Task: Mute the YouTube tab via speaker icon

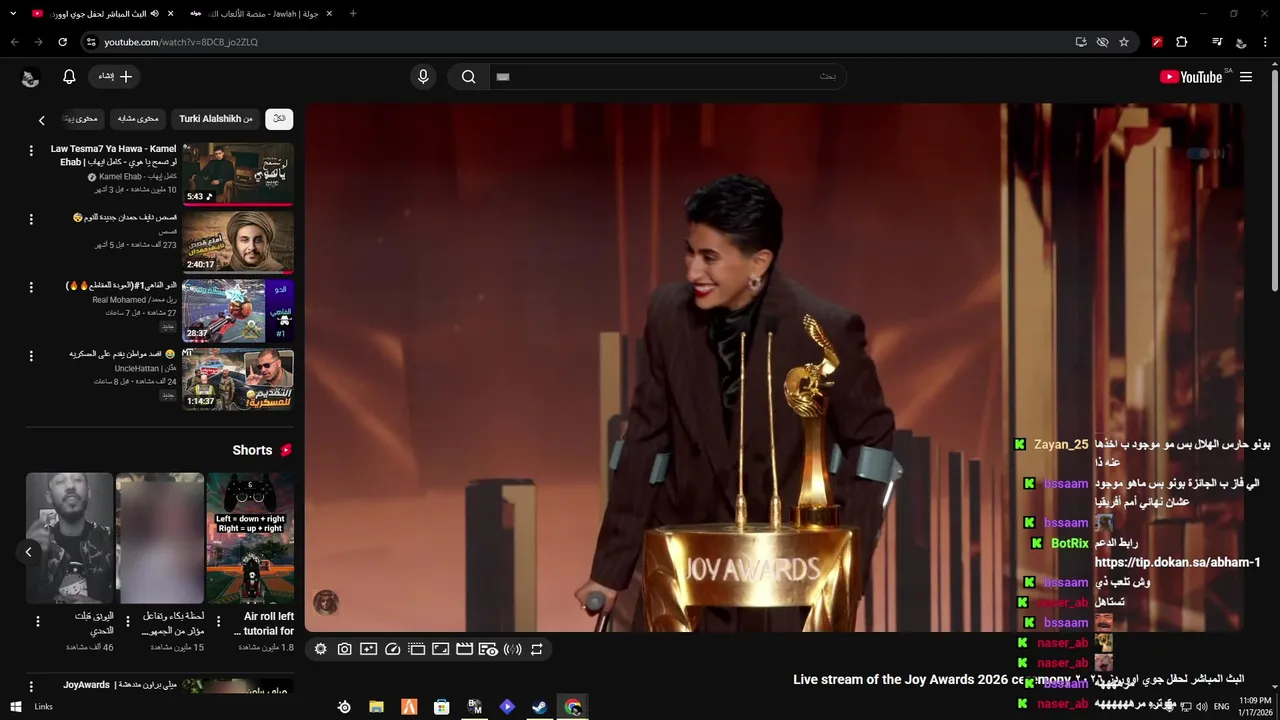Action: 155,14
